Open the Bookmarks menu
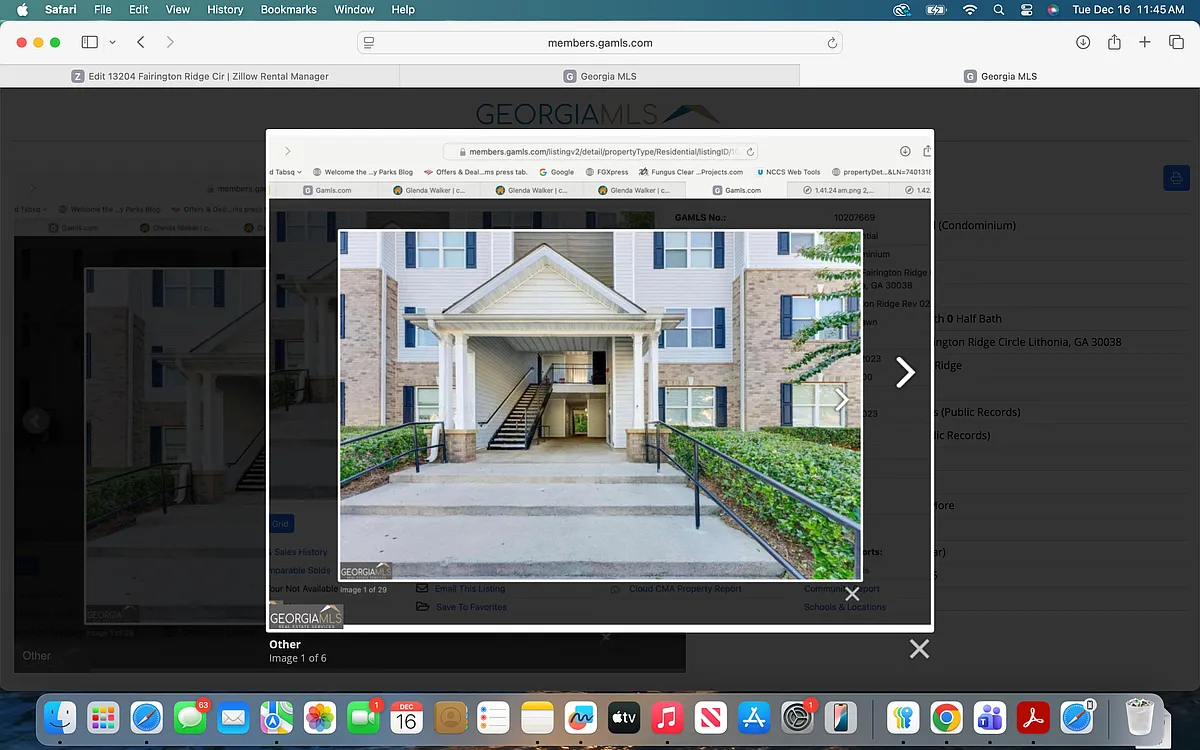Viewport: 1200px width, 750px height. point(288,9)
